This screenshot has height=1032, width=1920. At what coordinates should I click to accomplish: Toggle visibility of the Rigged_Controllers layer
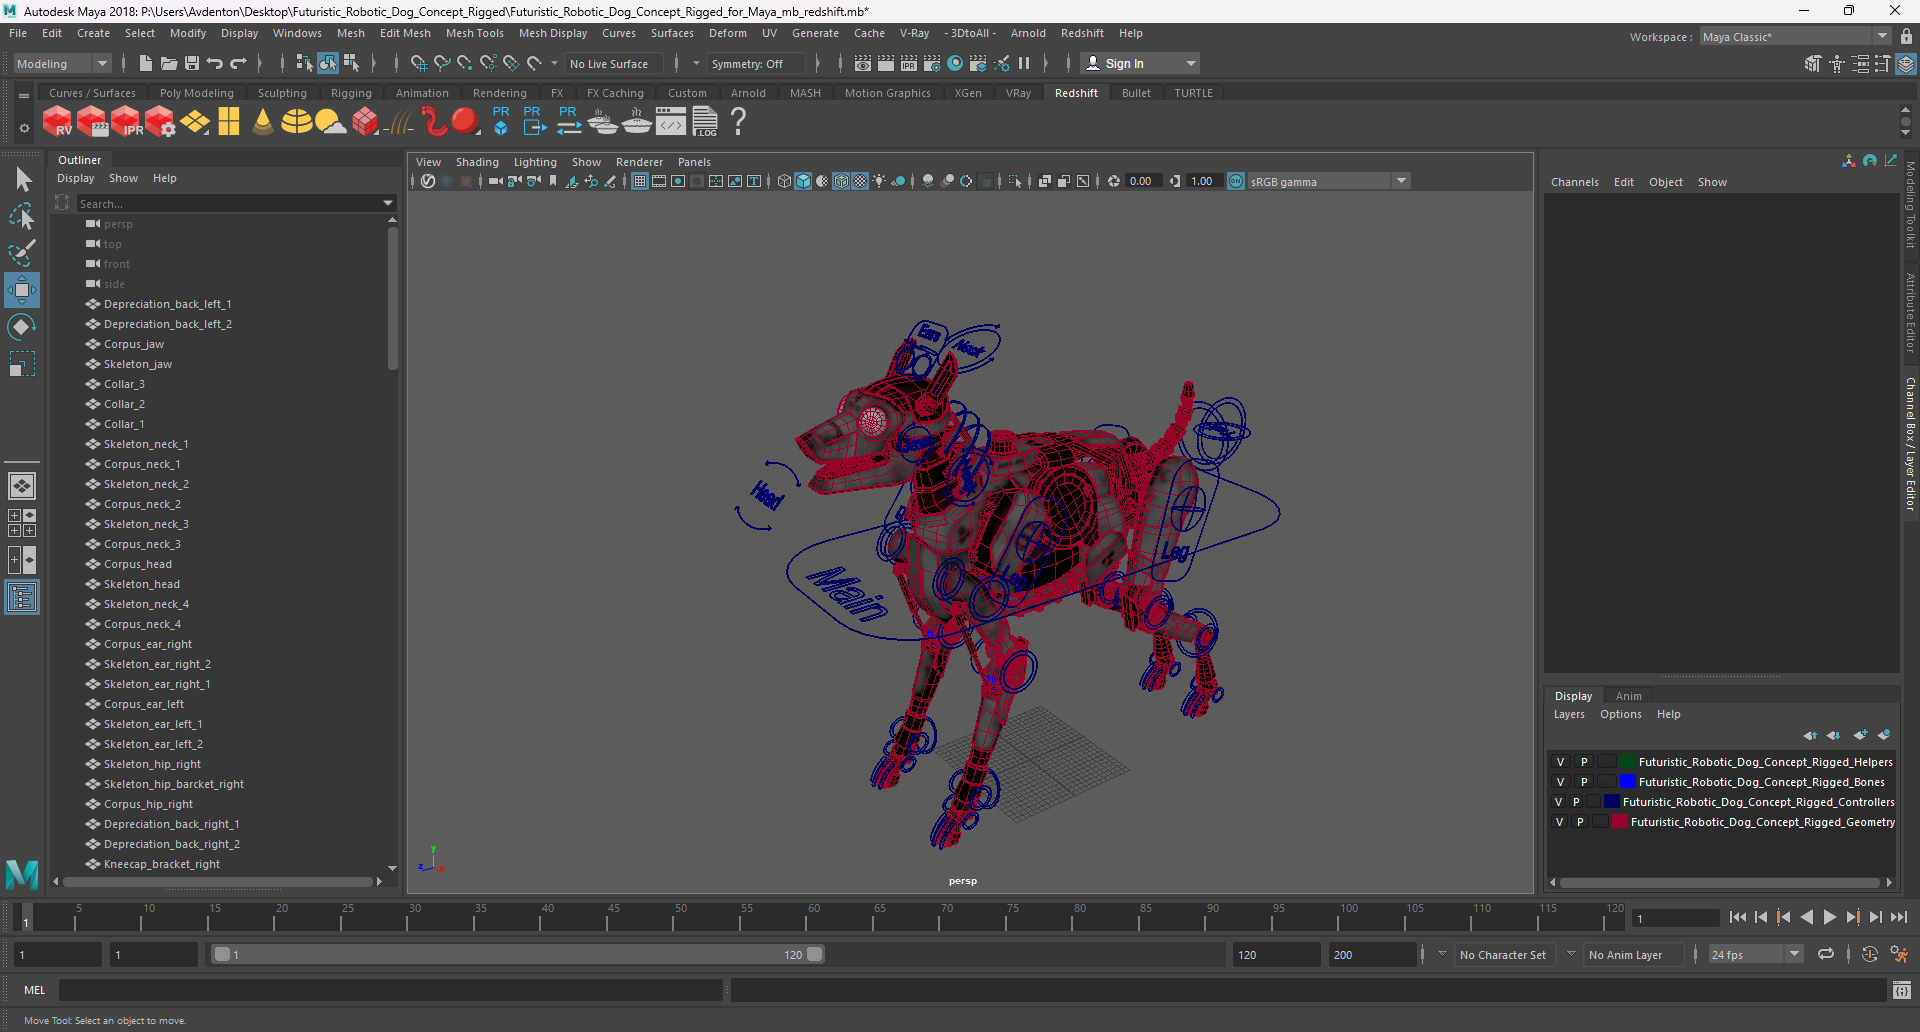click(1558, 802)
